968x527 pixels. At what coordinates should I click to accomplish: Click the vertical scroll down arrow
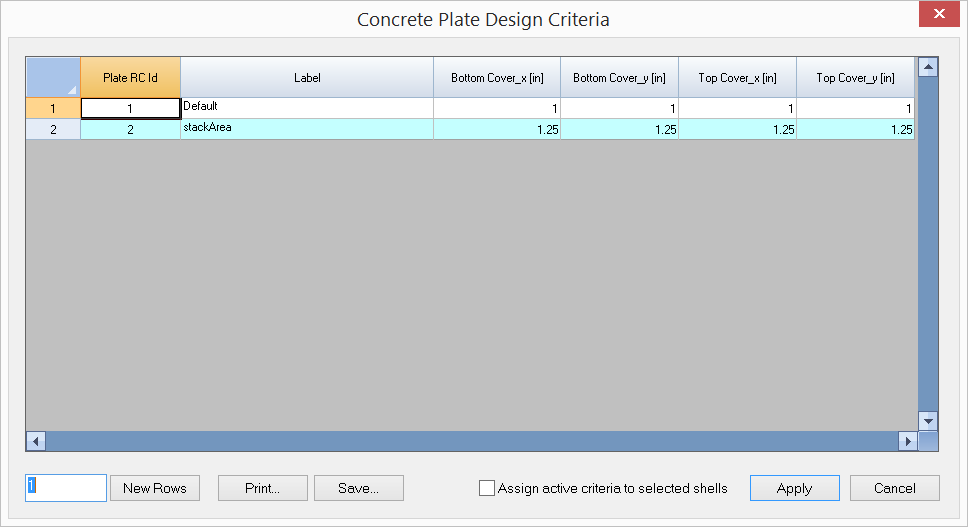[x=928, y=421]
